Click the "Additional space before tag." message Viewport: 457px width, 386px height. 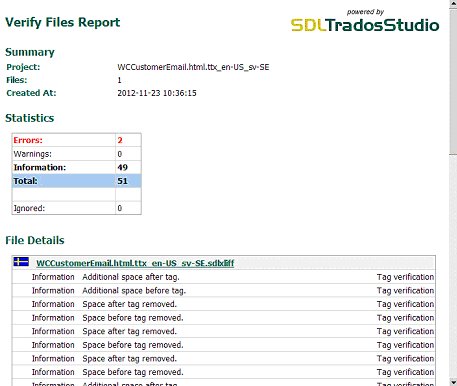pos(134,291)
